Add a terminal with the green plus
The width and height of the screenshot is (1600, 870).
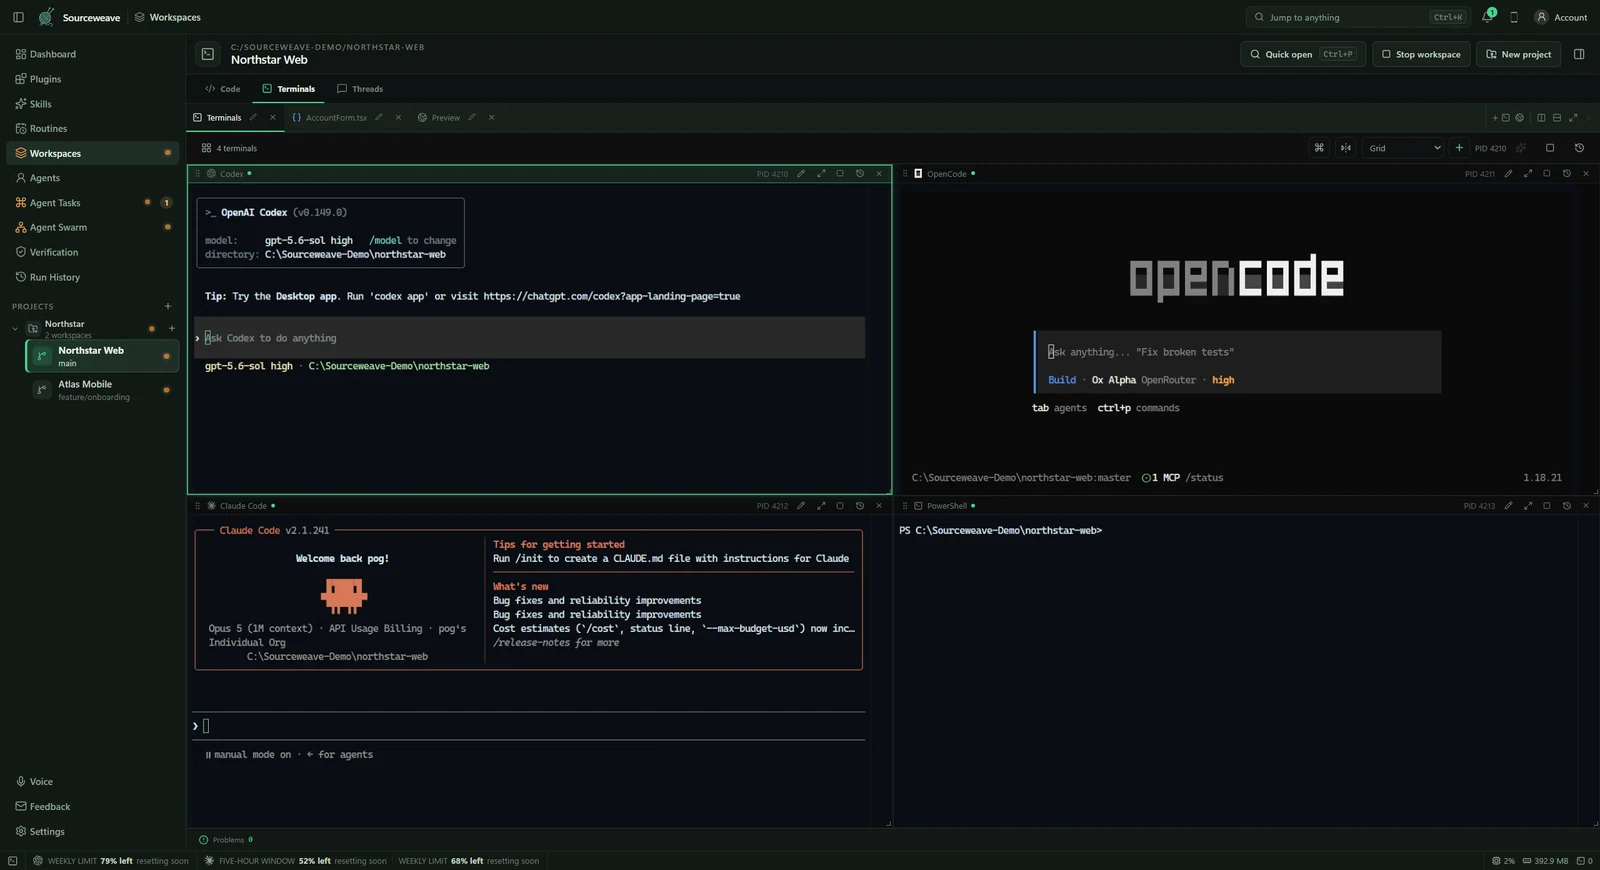tap(1459, 148)
